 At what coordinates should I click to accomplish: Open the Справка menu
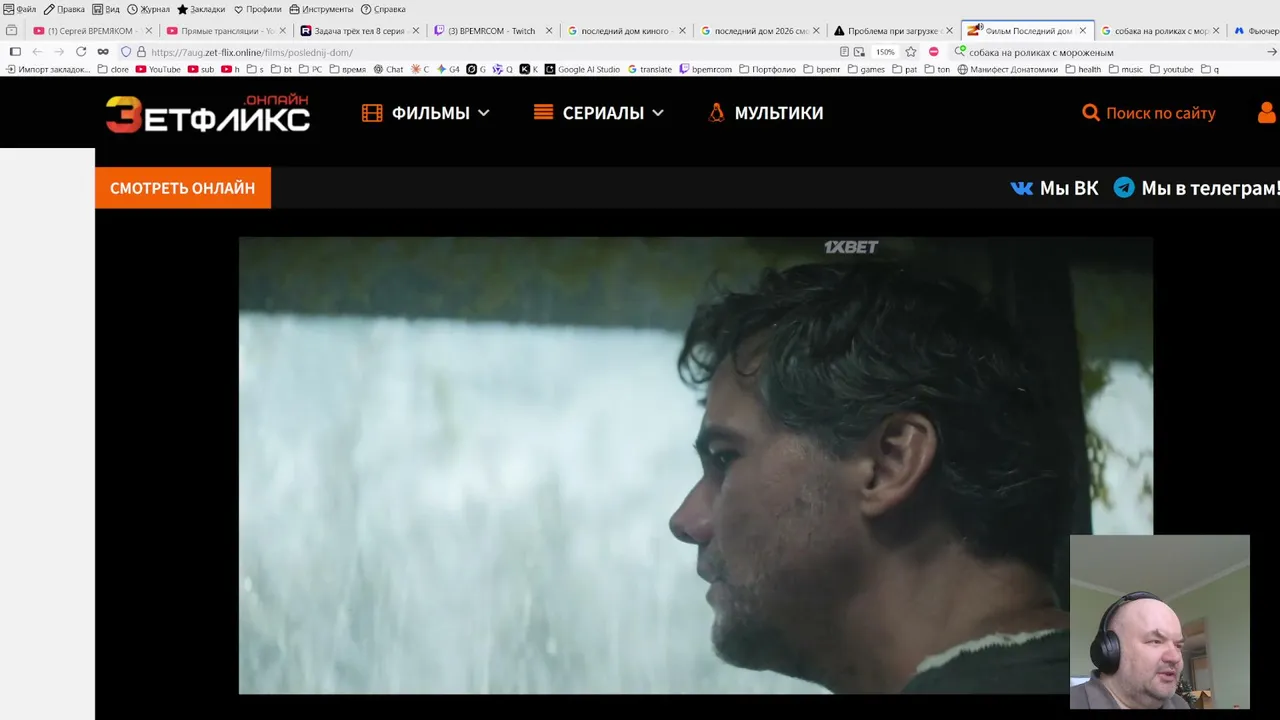tap(383, 9)
